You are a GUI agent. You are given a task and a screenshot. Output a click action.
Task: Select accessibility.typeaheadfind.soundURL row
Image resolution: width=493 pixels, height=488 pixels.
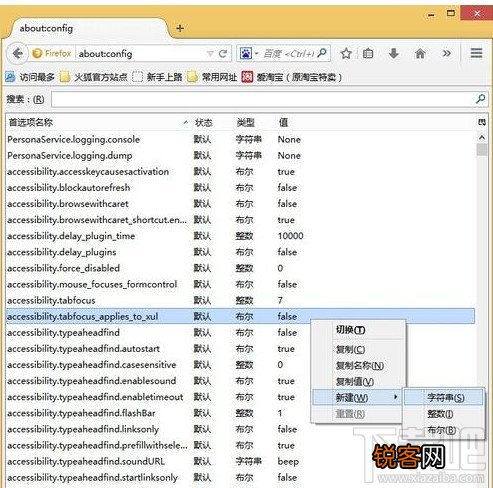coord(240,461)
